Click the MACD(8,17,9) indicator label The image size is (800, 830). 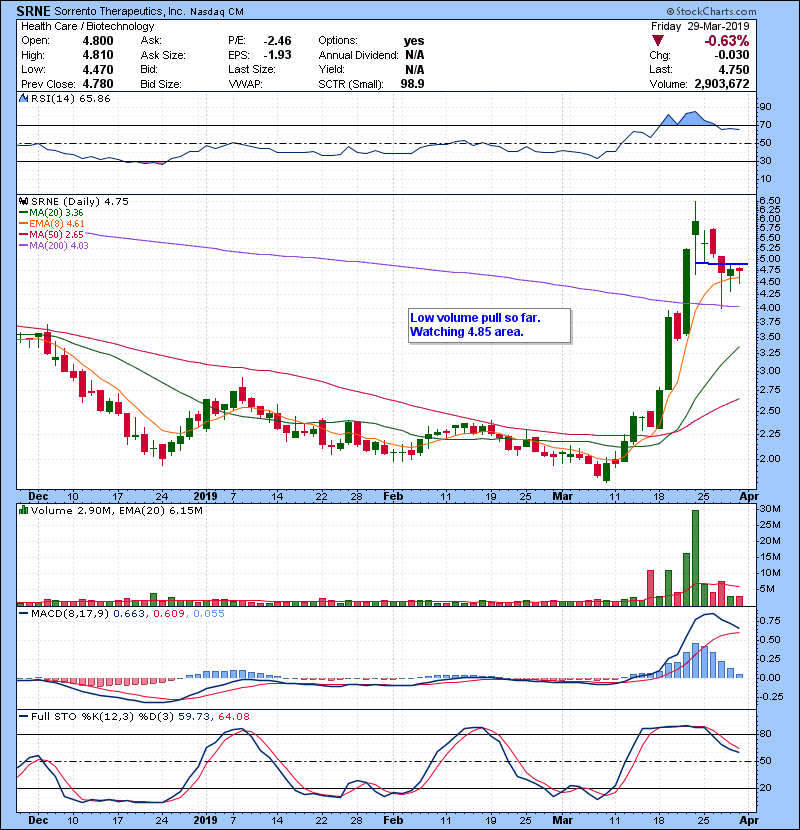coord(70,614)
